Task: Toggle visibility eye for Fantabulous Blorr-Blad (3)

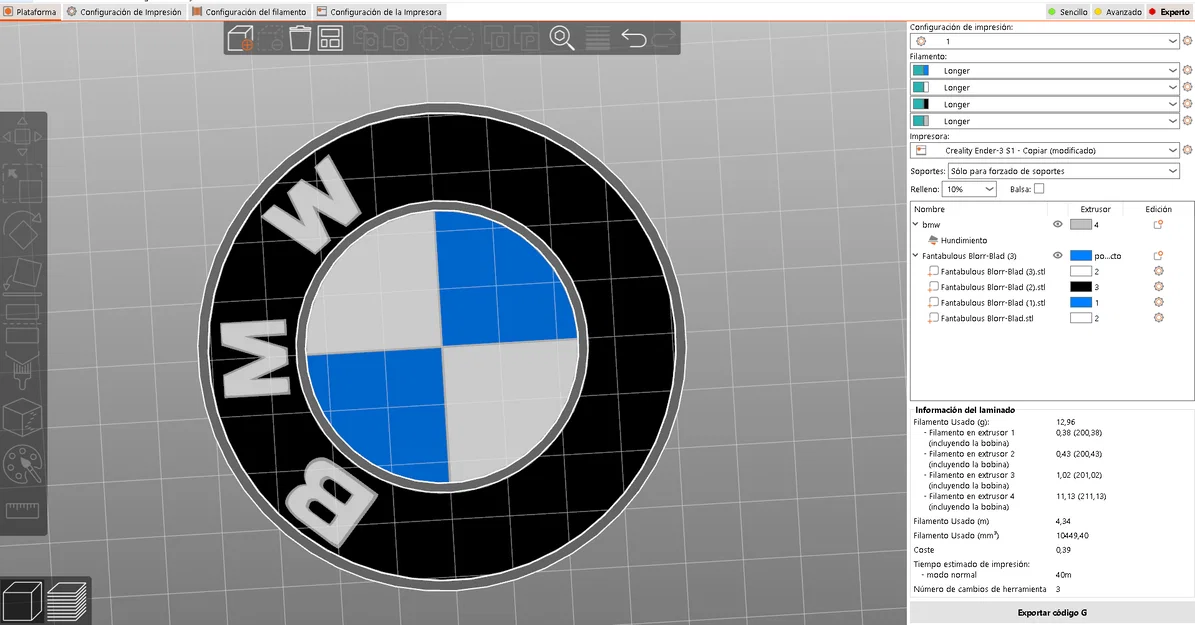Action: [x=1057, y=255]
